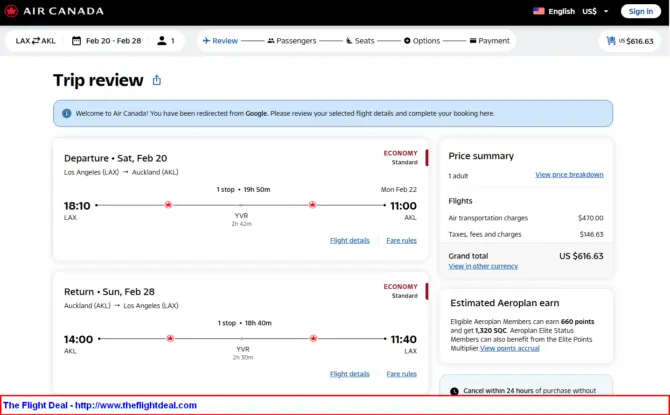Click the Mon Feb 22 arrival date
Viewport: 670px width, 415px height.
coord(399,189)
